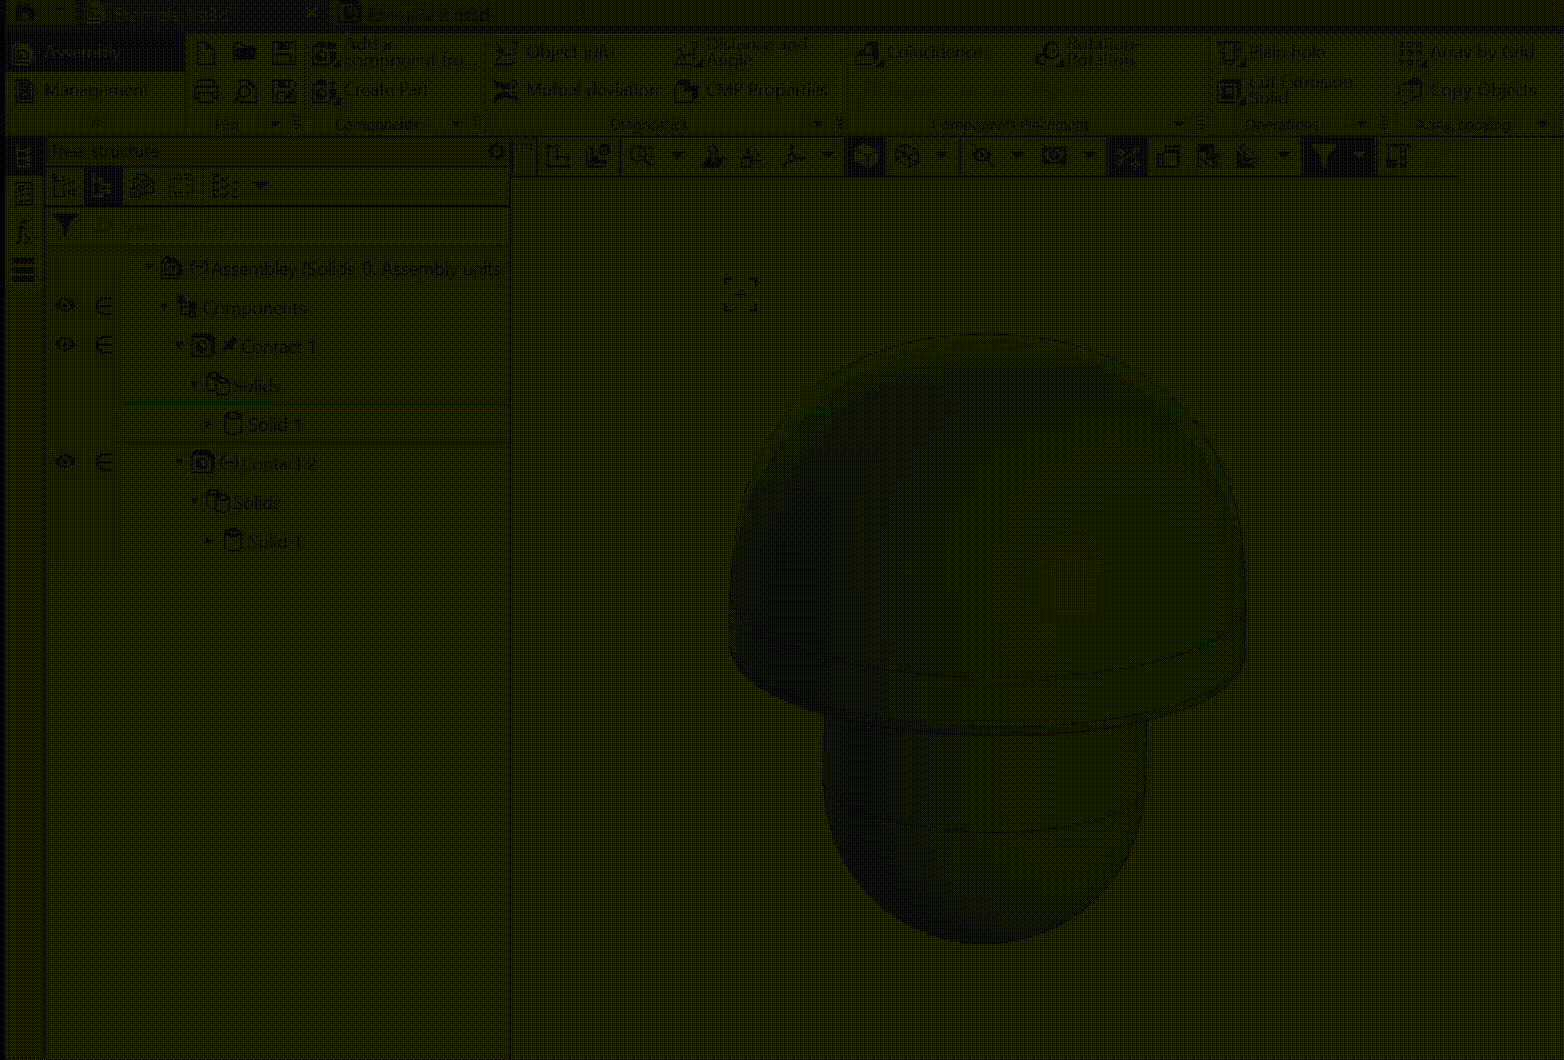Click the Array by Grid tool
Image resolution: width=1564 pixels, height=1060 pixels.
coord(1467,53)
